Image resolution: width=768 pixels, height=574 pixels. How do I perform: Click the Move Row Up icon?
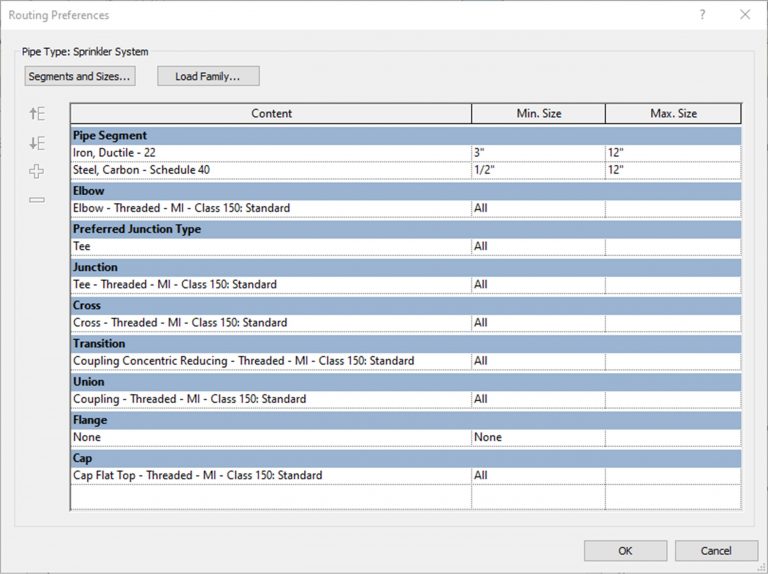click(37, 114)
